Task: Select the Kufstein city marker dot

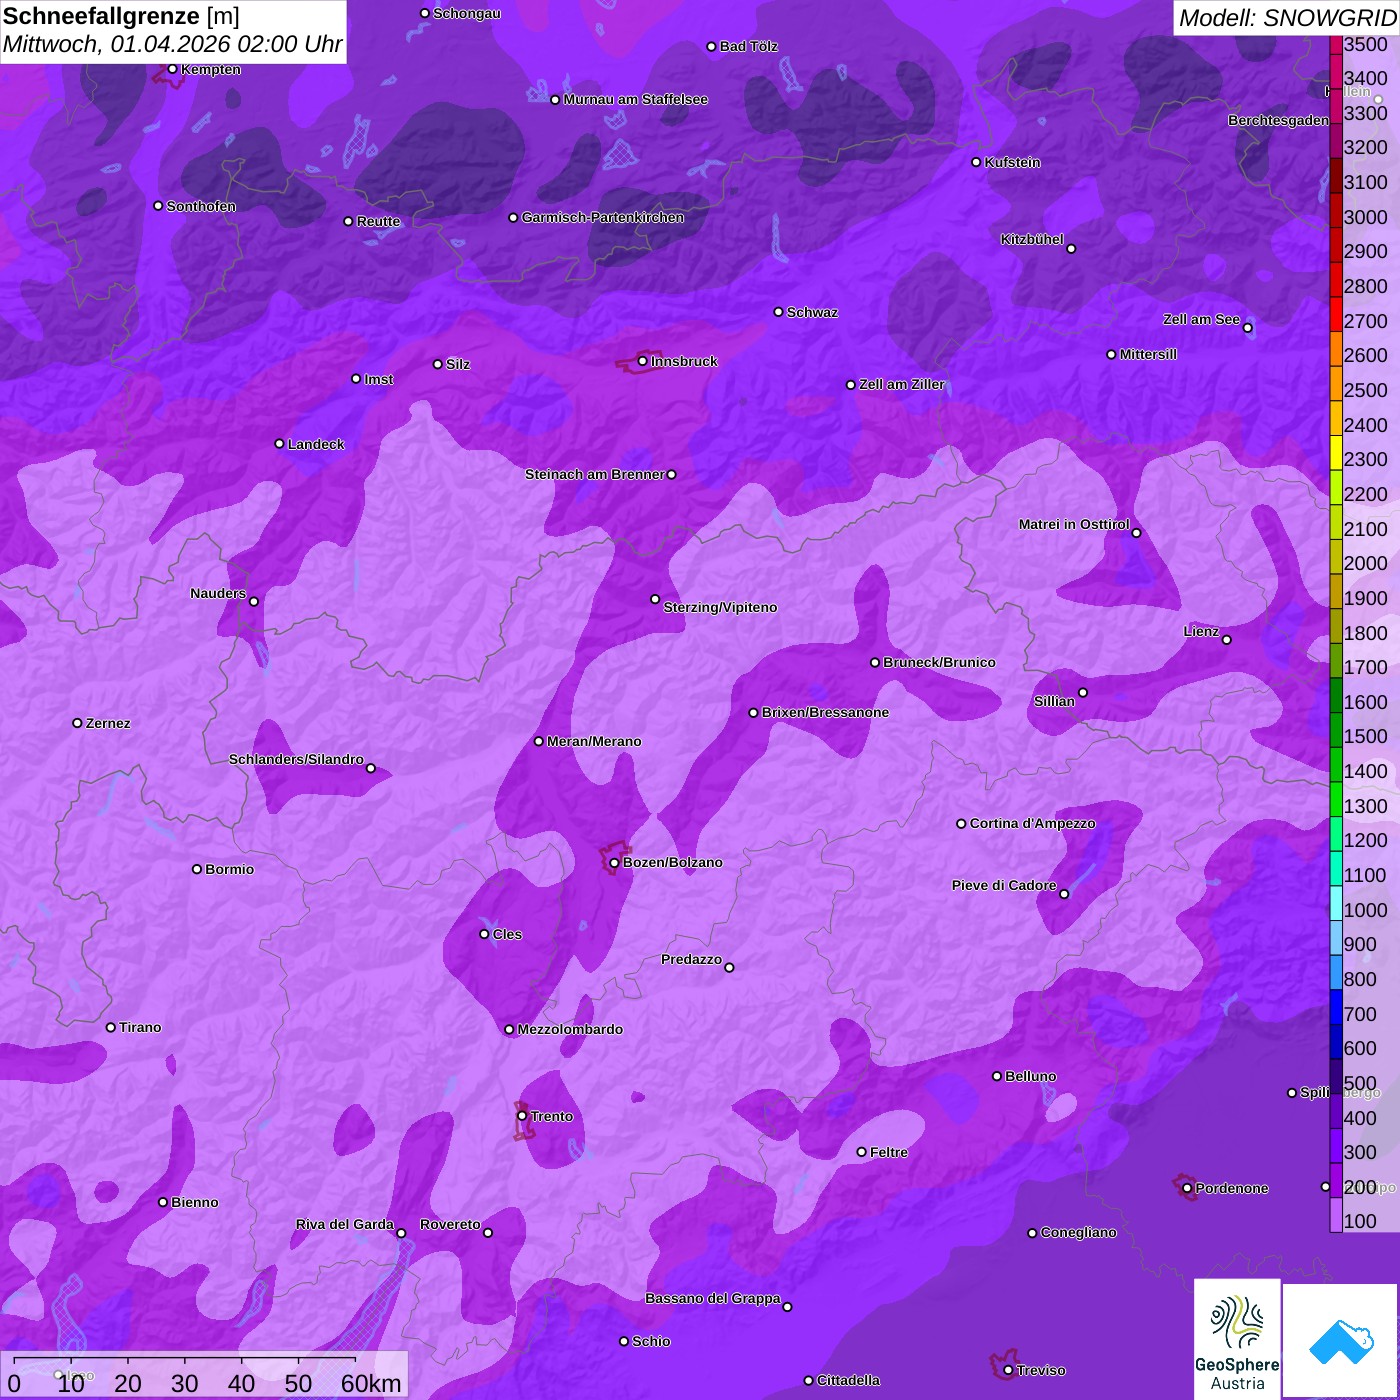Action: click(976, 162)
